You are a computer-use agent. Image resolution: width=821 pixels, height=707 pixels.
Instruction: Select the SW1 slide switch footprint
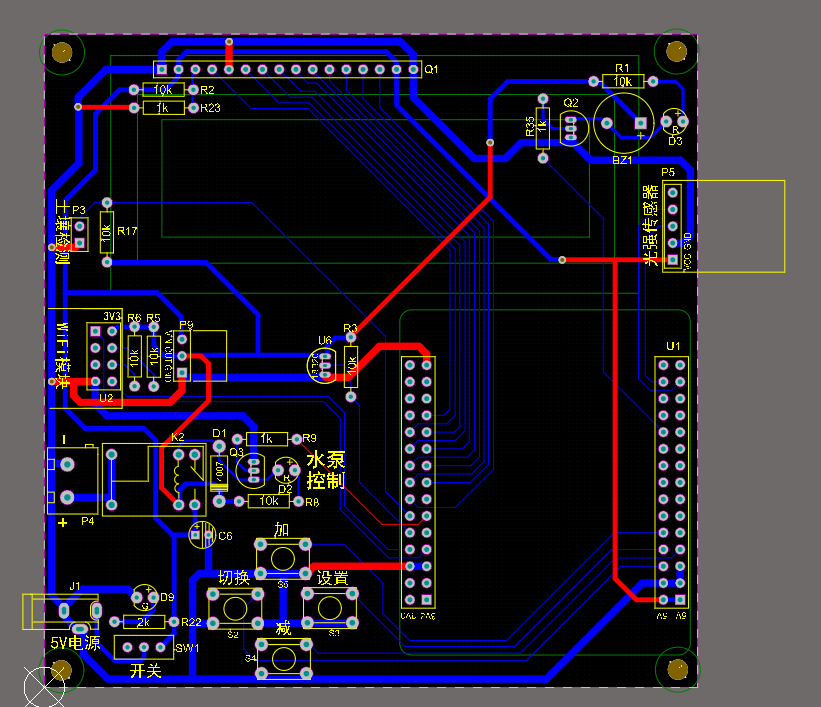144,647
